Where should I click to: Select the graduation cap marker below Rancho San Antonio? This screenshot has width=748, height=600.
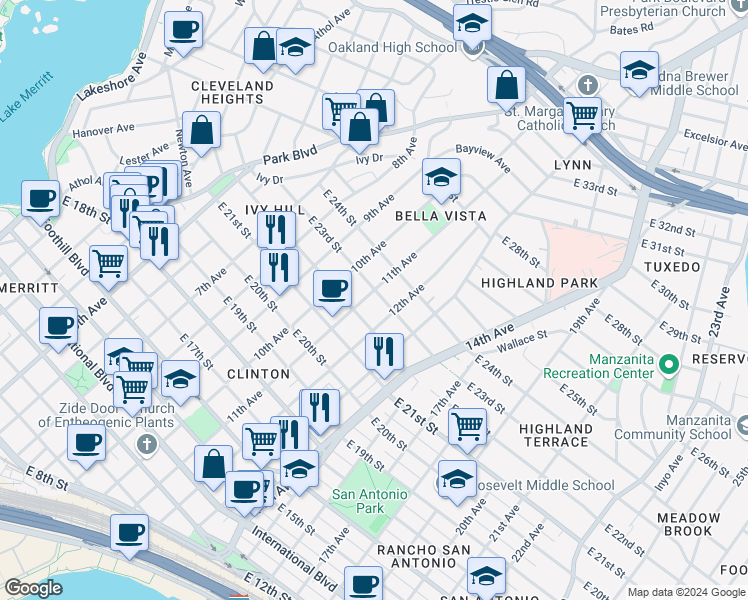pos(486,578)
